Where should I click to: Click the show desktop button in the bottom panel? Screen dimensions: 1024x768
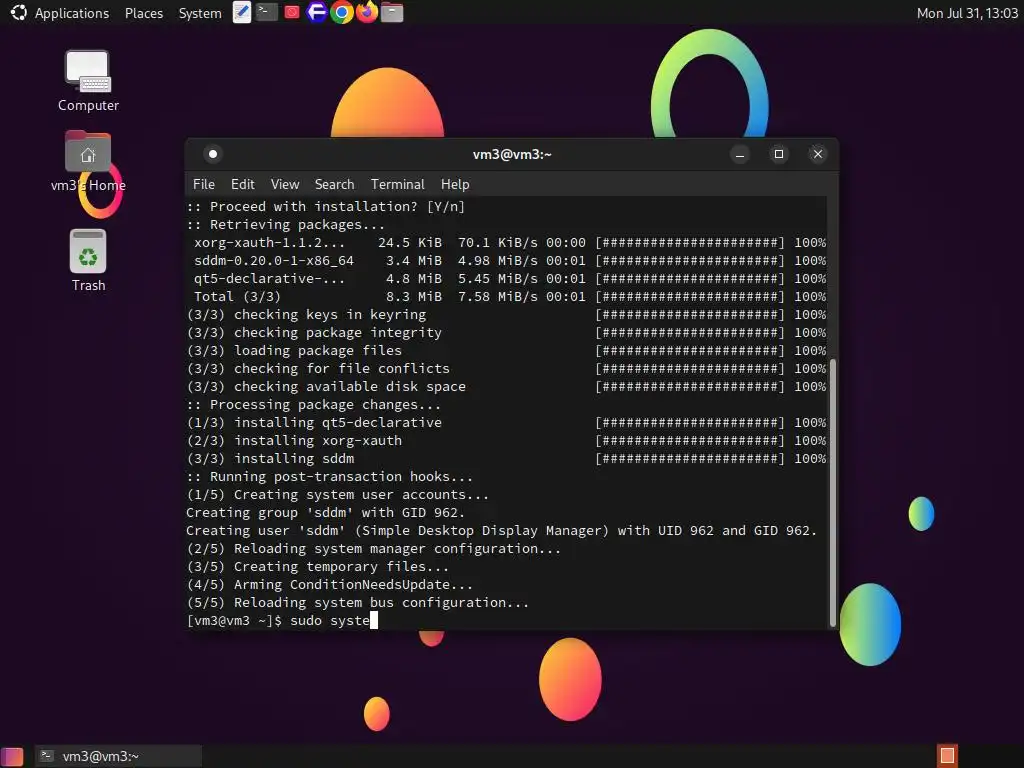pyautogui.click(x=12, y=756)
